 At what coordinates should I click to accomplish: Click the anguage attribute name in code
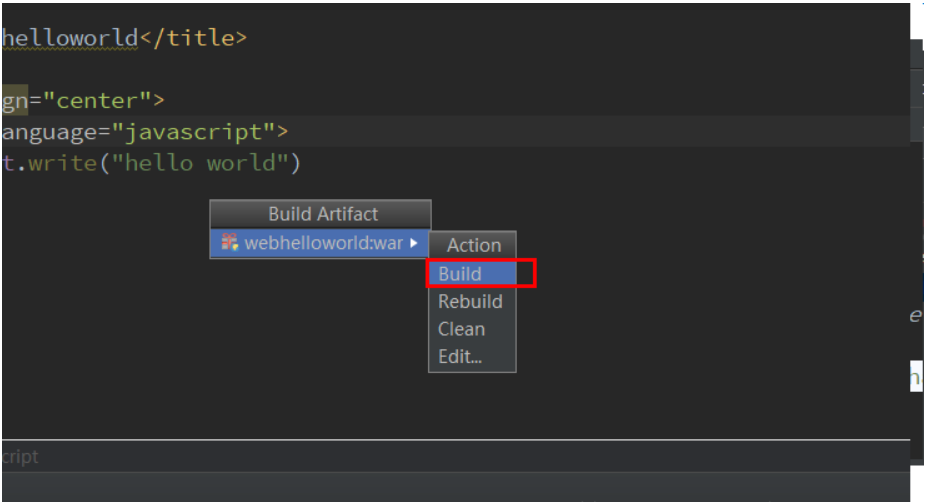coord(48,132)
